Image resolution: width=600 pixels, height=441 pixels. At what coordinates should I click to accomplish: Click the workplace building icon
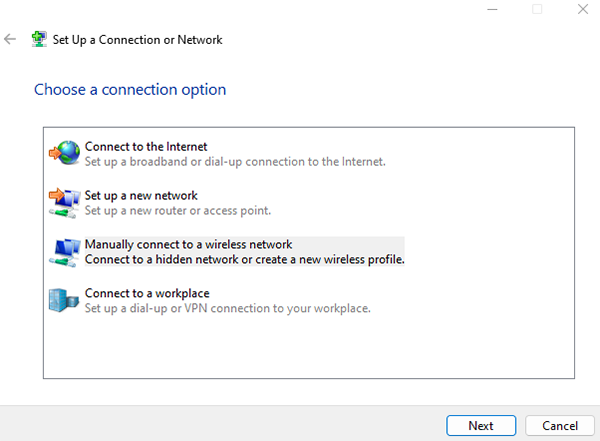pos(64,300)
